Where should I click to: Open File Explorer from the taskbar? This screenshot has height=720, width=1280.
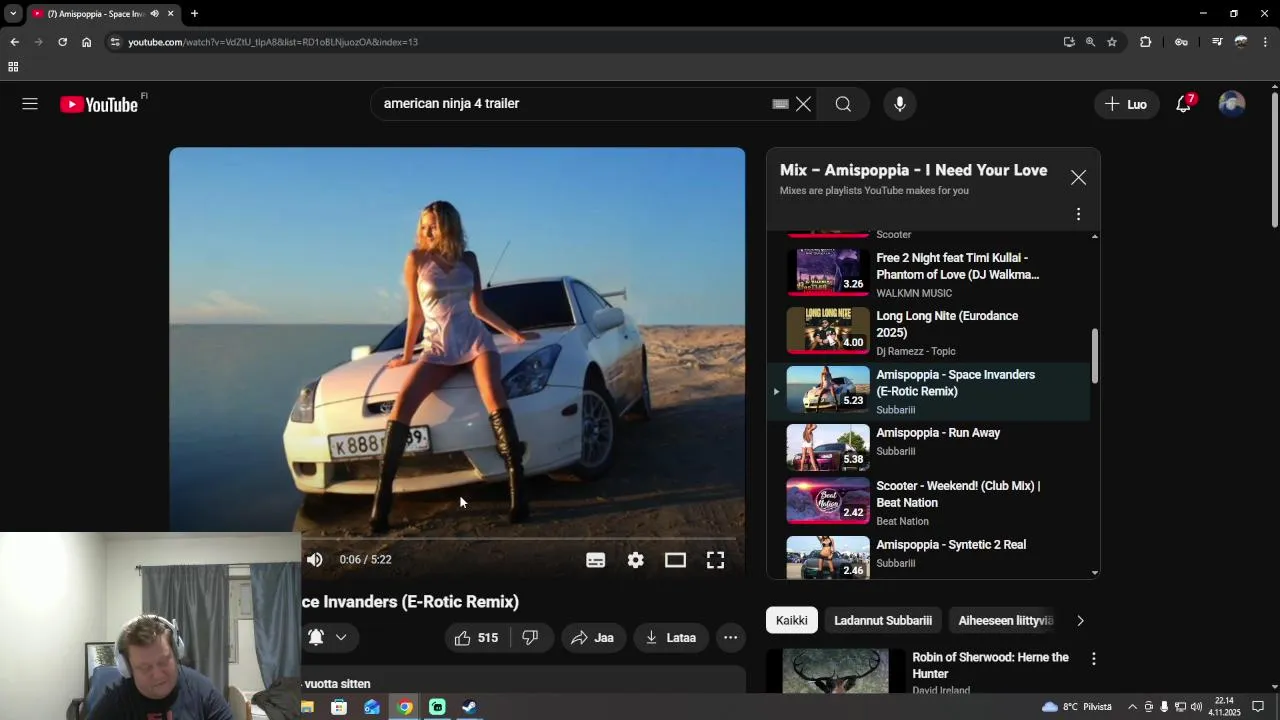pos(307,707)
